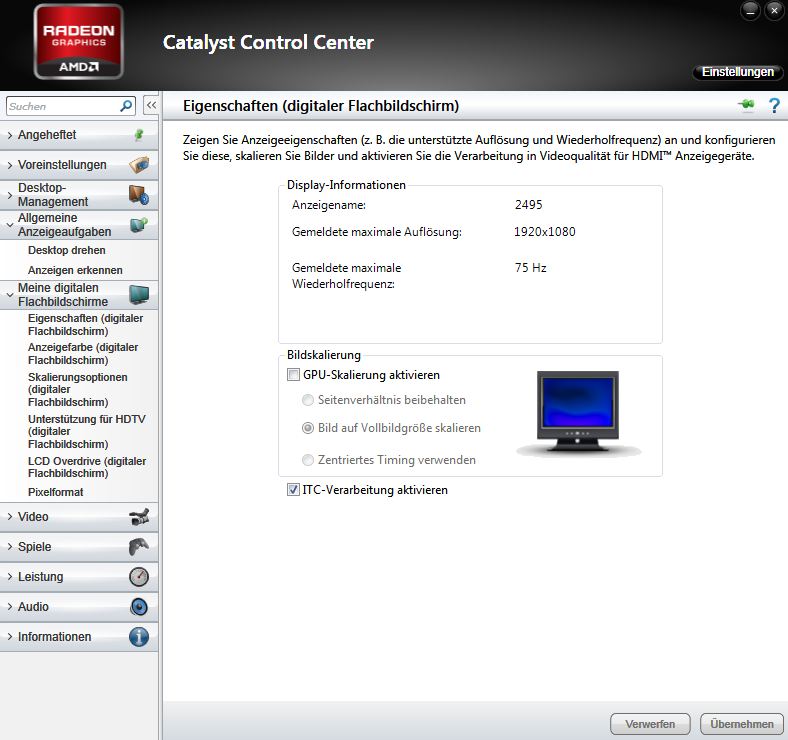Click the Spiele gamepad icon
This screenshot has width=788, height=740.
pos(139,546)
